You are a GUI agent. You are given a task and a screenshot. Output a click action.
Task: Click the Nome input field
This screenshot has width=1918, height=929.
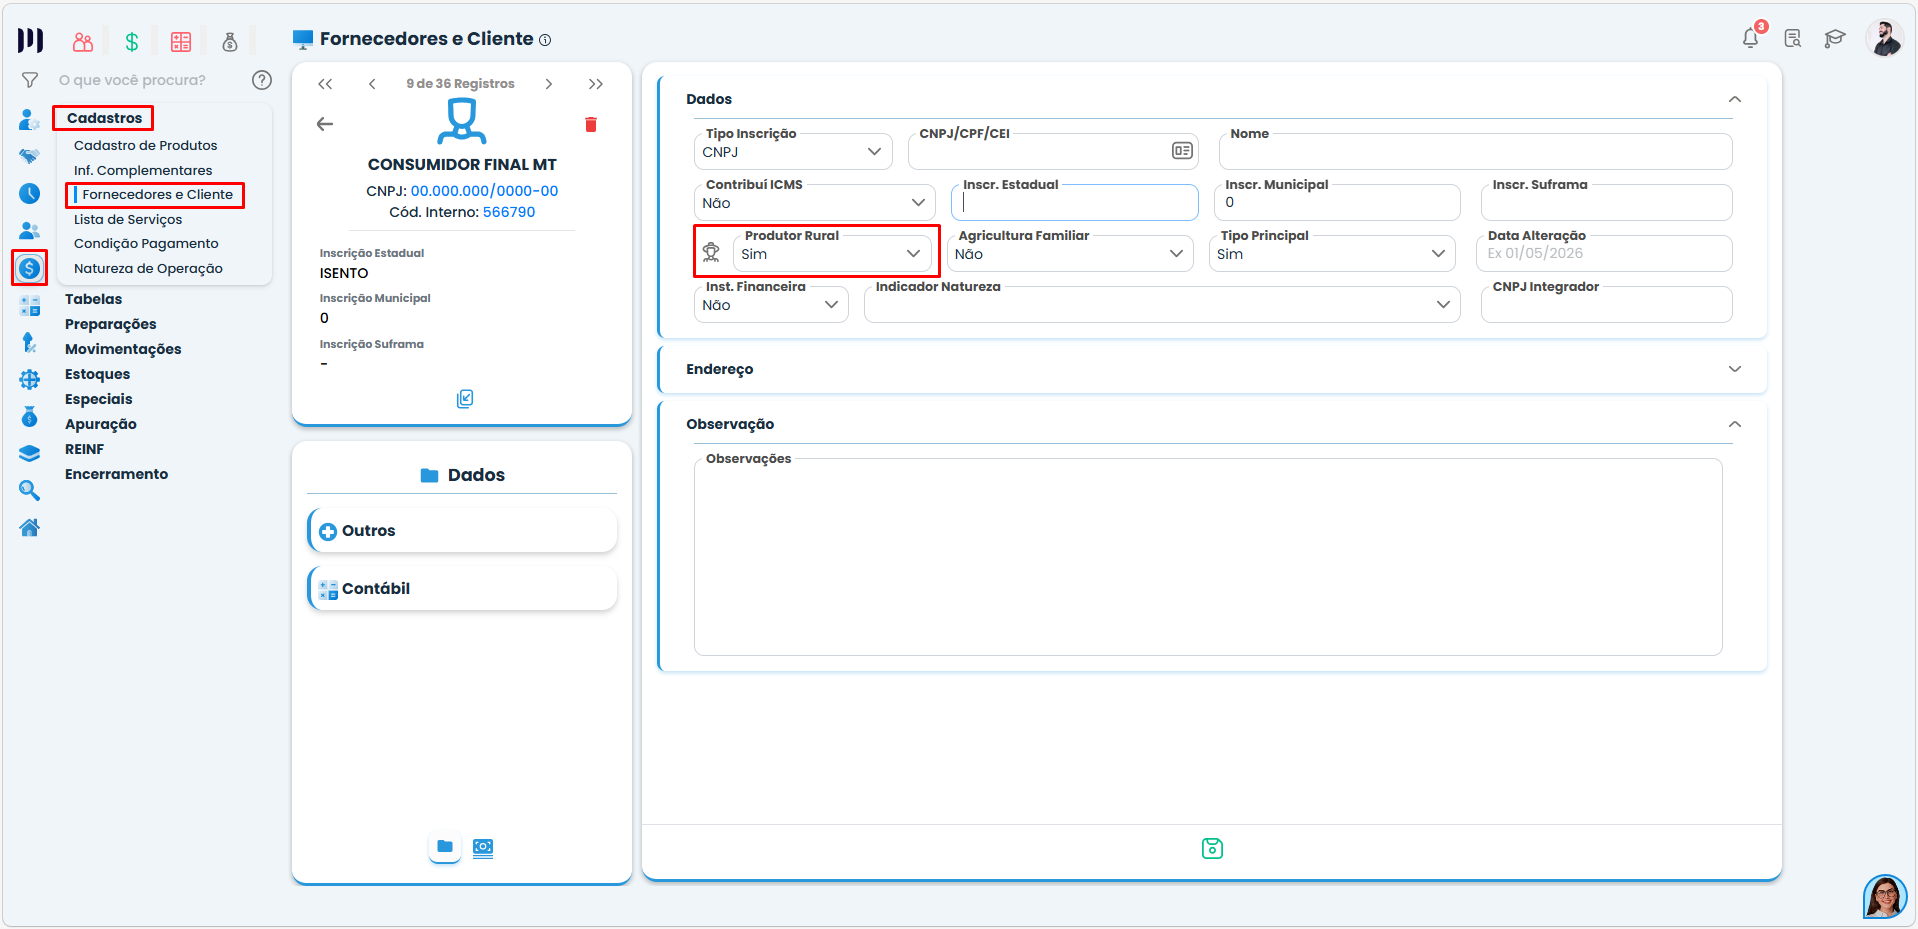tap(1476, 152)
